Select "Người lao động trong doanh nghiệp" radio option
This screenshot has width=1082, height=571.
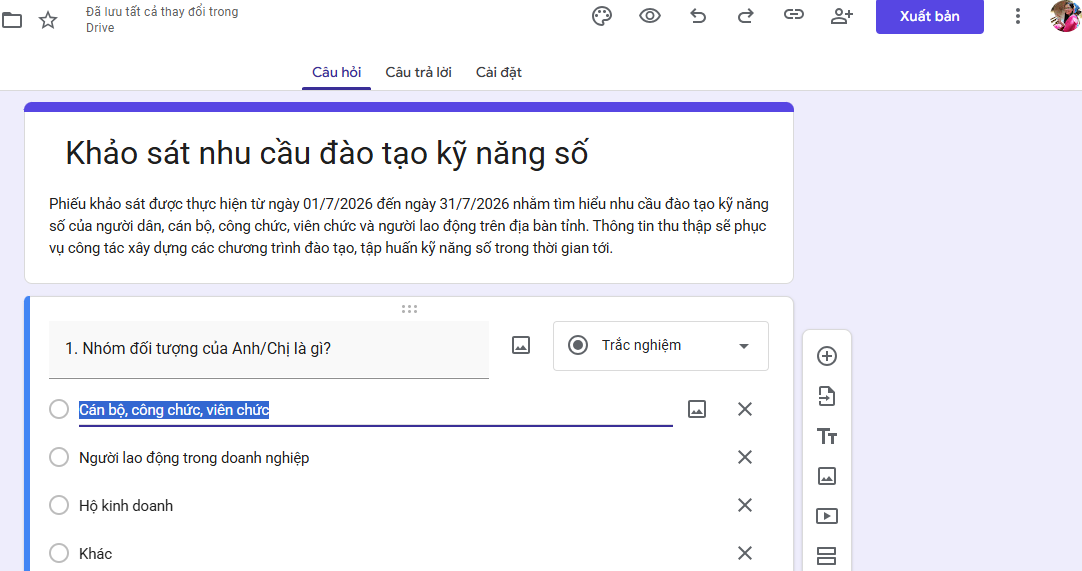59,457
